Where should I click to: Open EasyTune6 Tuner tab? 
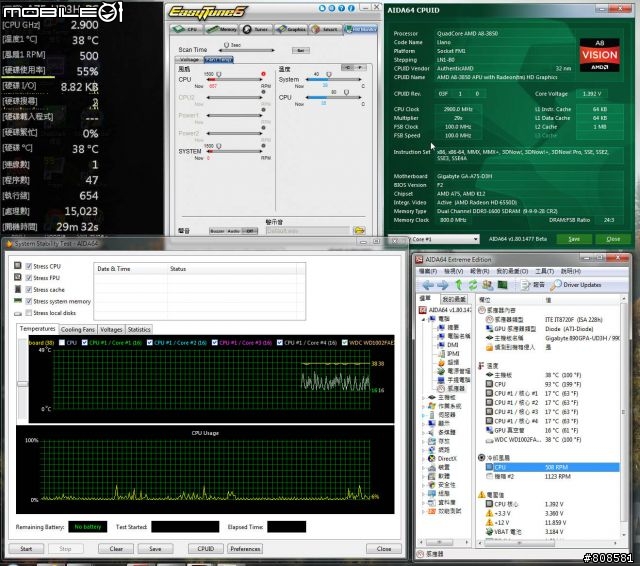pos(256,29)
